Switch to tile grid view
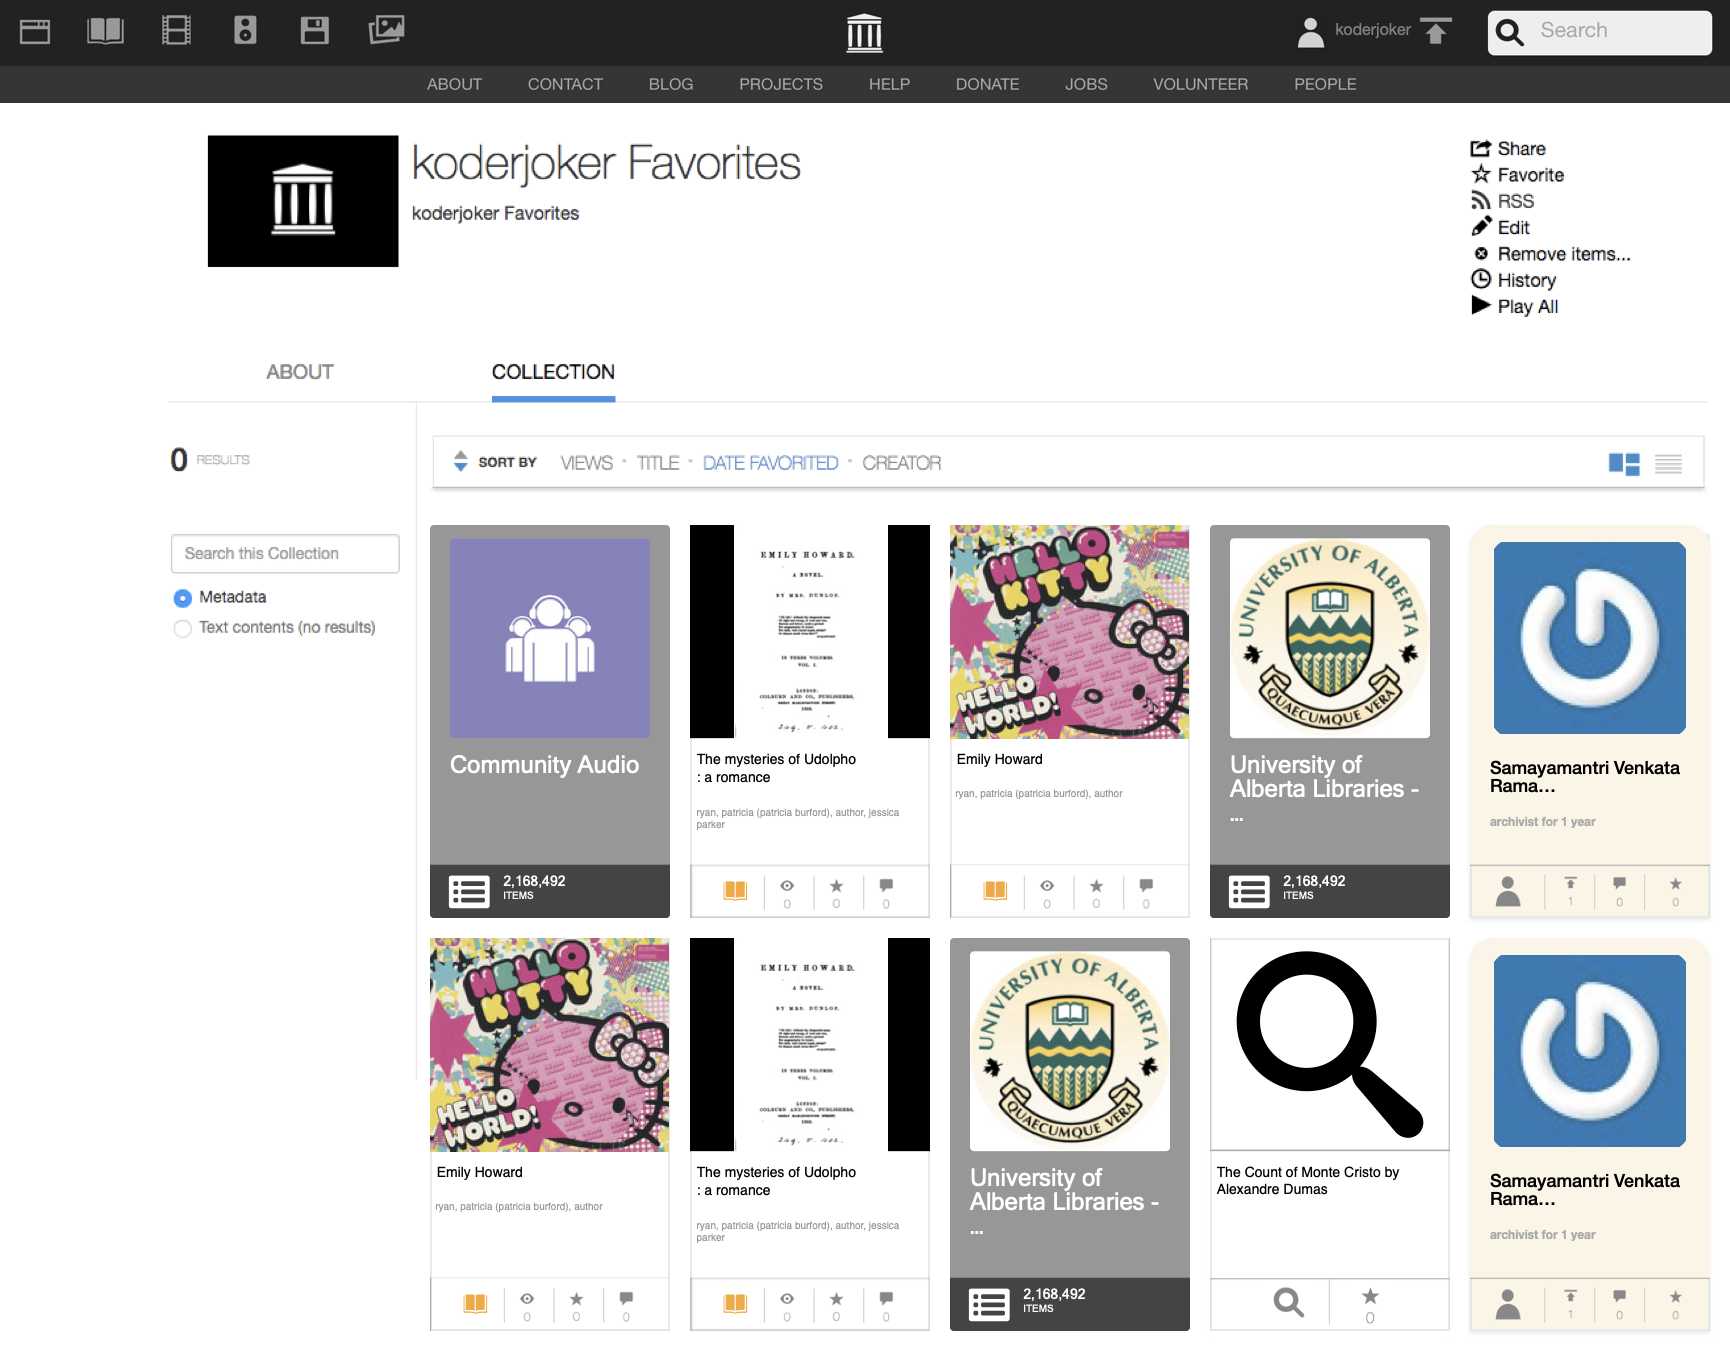 [x=1624, y=464]
